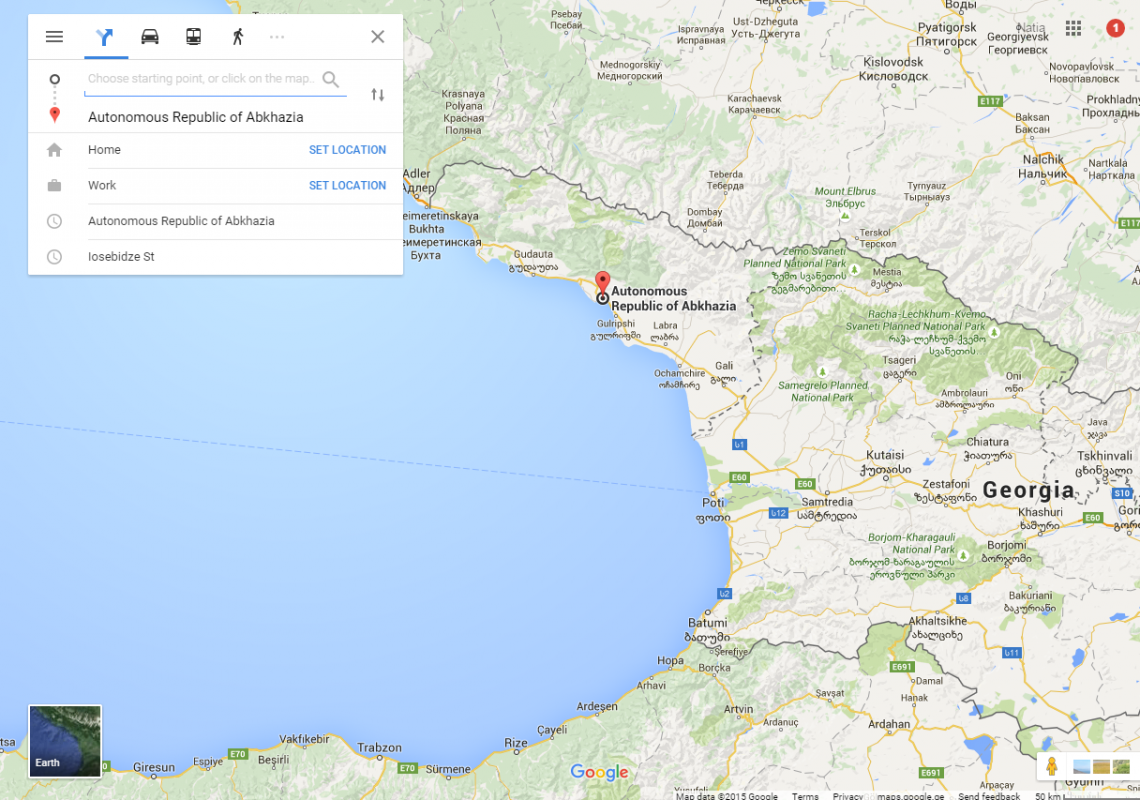Show more travel mode options
Image resolution: width=1140 pixels, height=800 pixels.
click(277, 36)
